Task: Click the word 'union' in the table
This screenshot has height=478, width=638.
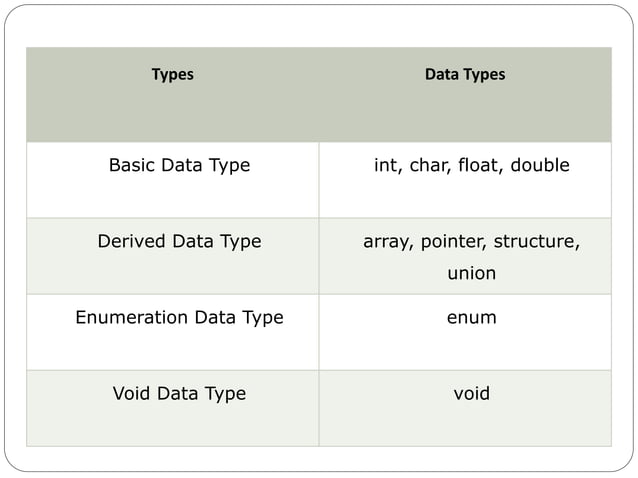Action: click(471, 273)
